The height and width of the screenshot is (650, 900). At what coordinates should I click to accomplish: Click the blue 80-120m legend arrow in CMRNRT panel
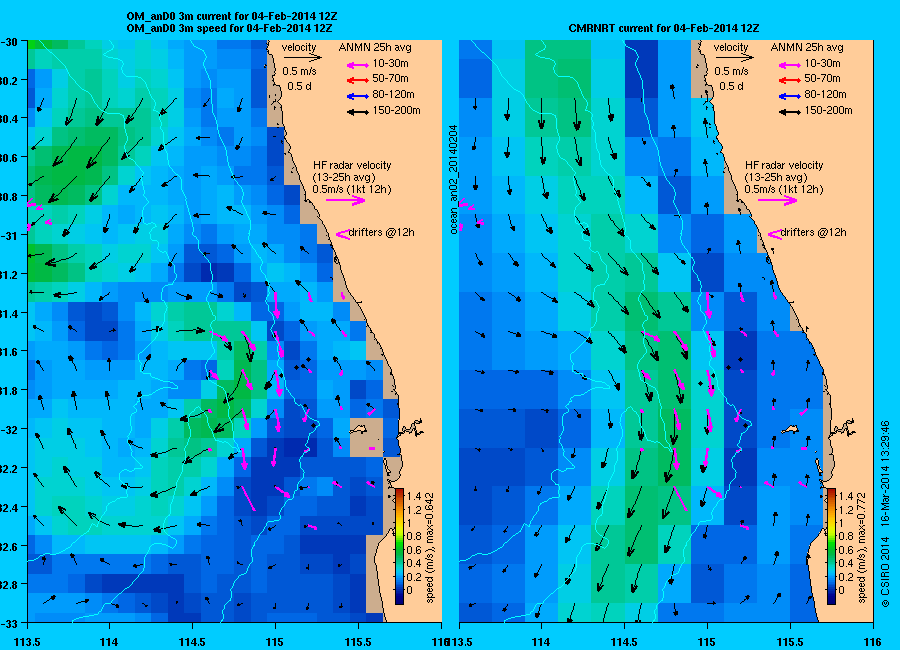point(790,96)
